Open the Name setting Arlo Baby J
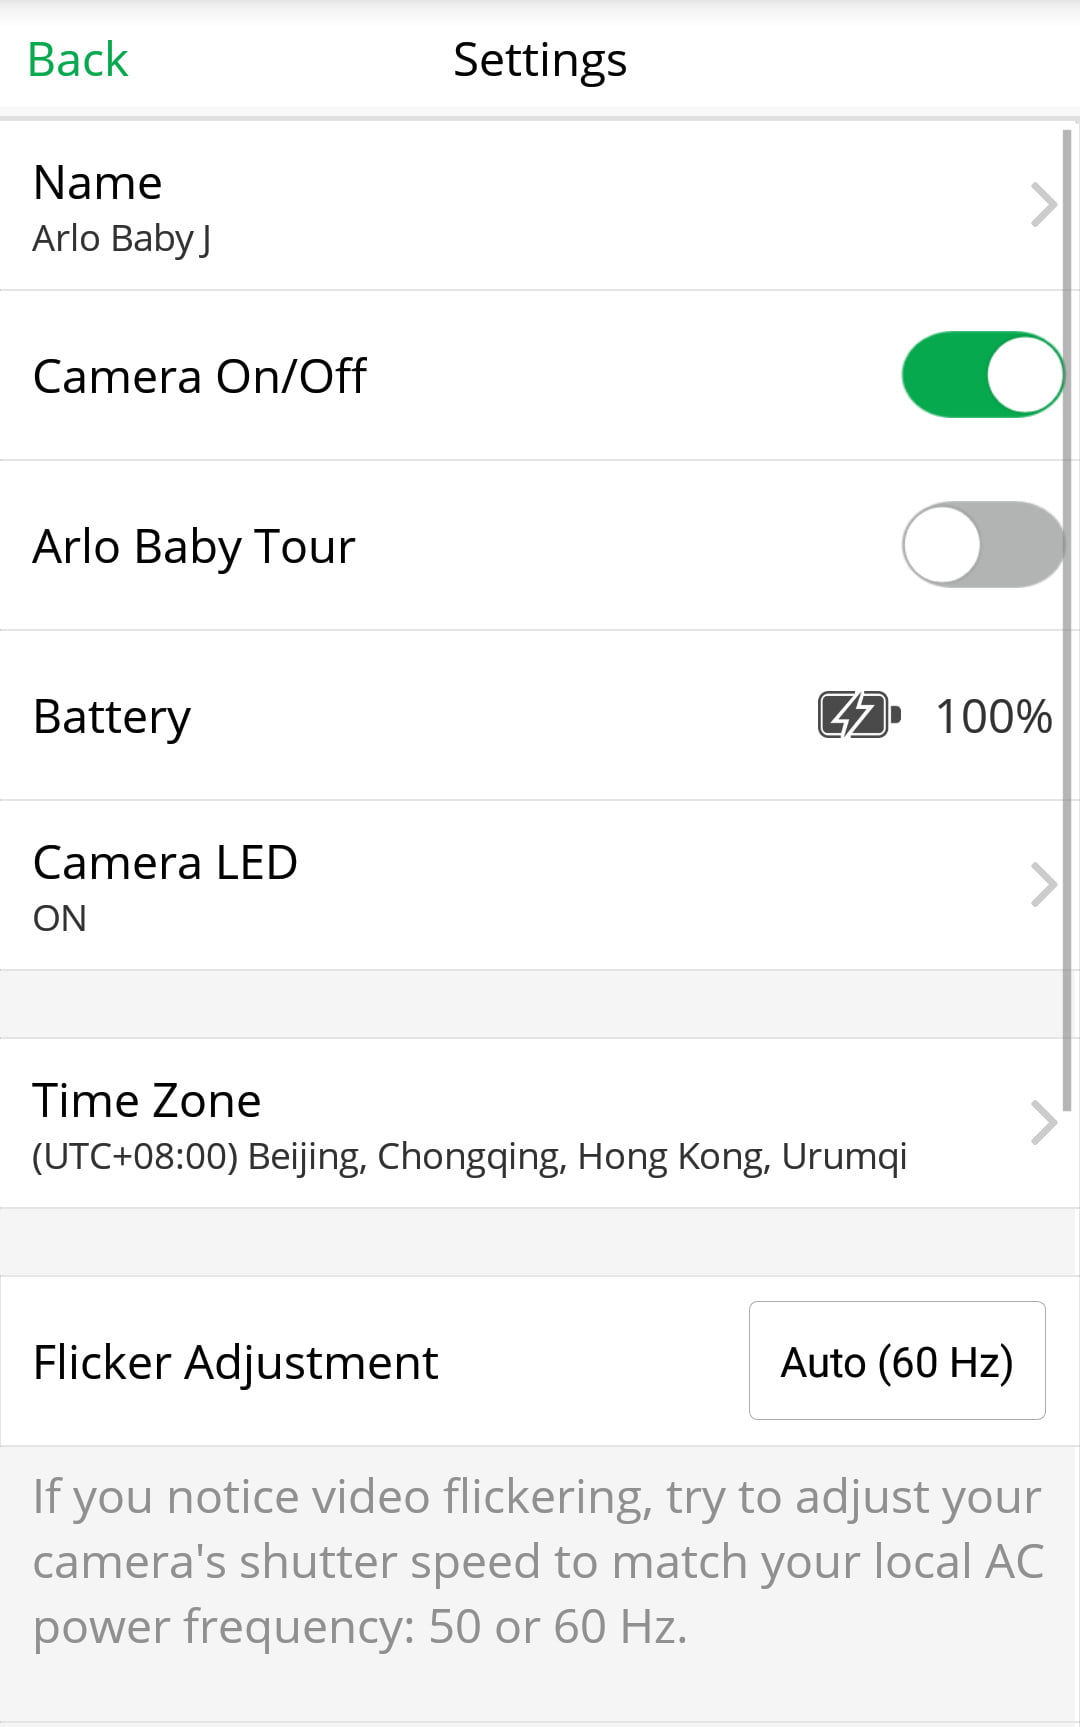The image size is (1080, 1727). [x=532, y=206]
